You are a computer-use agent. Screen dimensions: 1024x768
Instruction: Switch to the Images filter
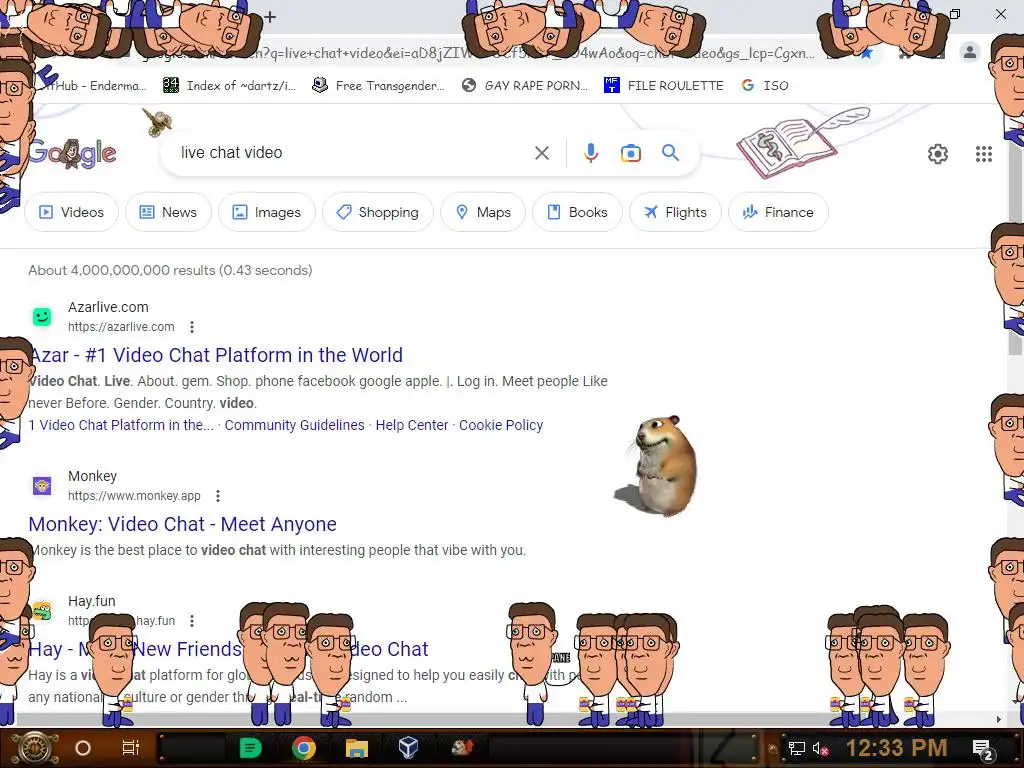click(266, 212)
